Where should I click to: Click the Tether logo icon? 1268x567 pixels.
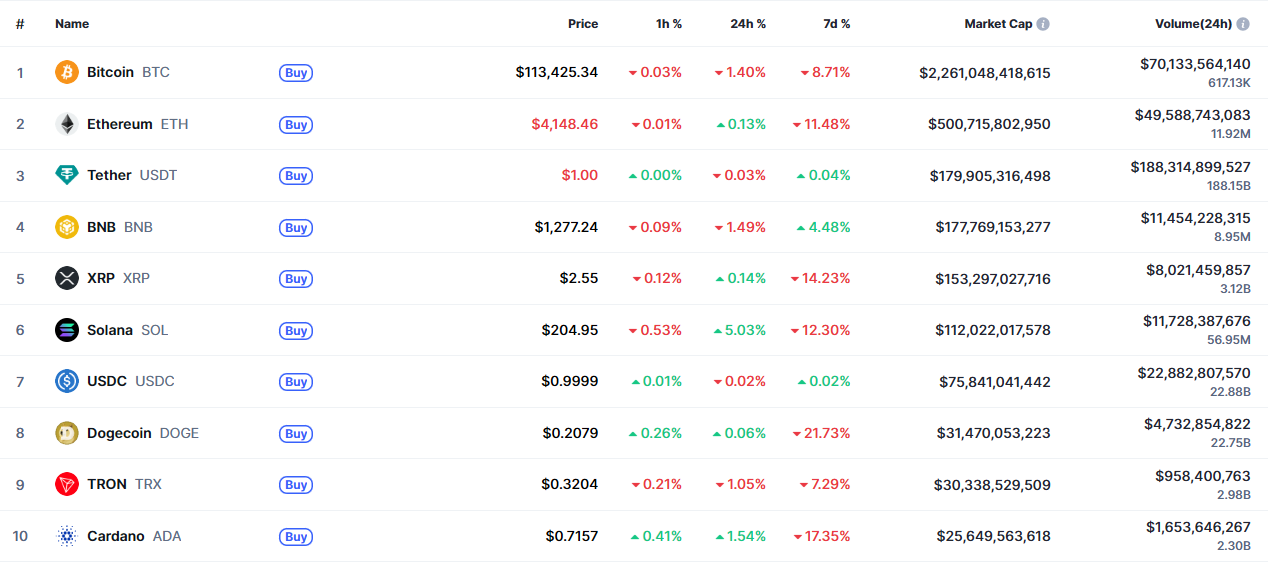click(x=67, y=175)
